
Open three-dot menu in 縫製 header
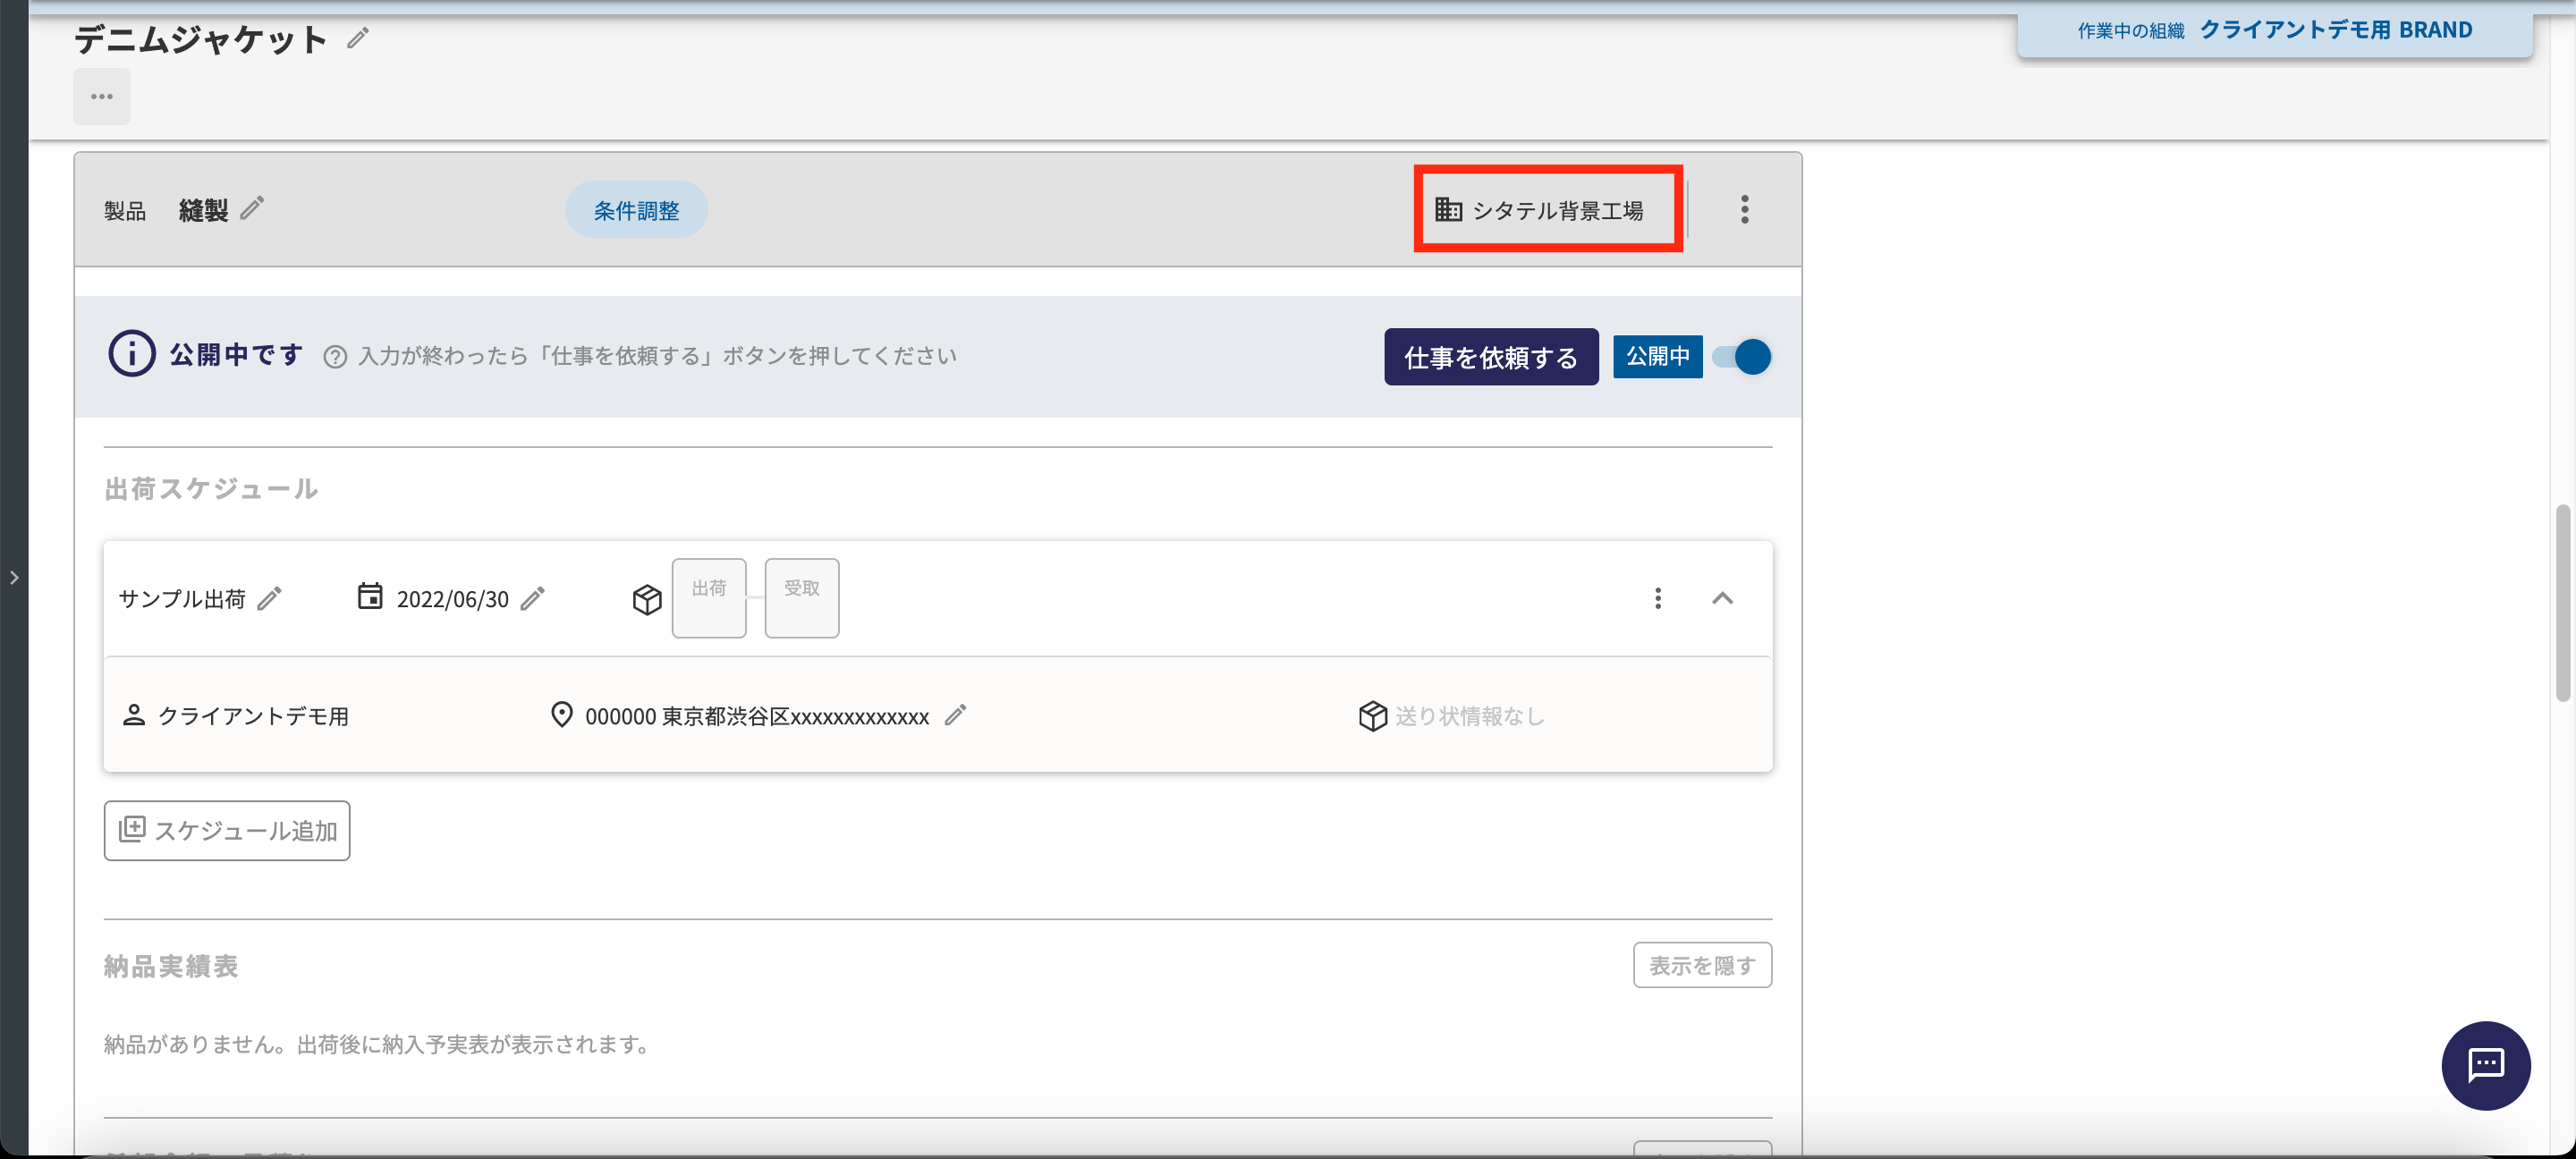click(1744, 209)
